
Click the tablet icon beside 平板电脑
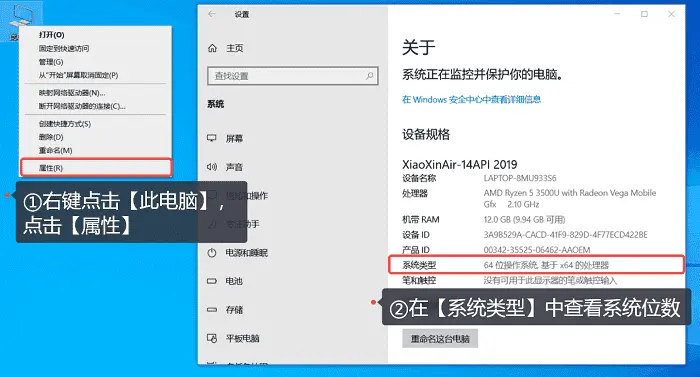click(x=212, y=338)
